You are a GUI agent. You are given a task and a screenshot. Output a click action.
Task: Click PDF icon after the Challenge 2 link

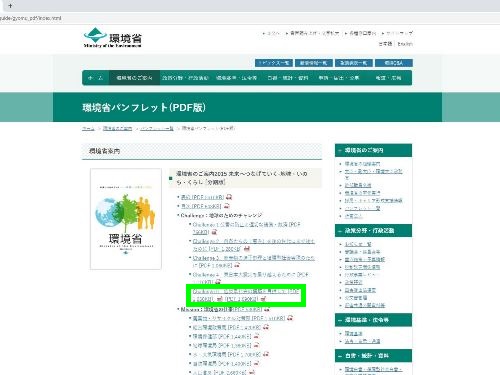click(247, 249)
